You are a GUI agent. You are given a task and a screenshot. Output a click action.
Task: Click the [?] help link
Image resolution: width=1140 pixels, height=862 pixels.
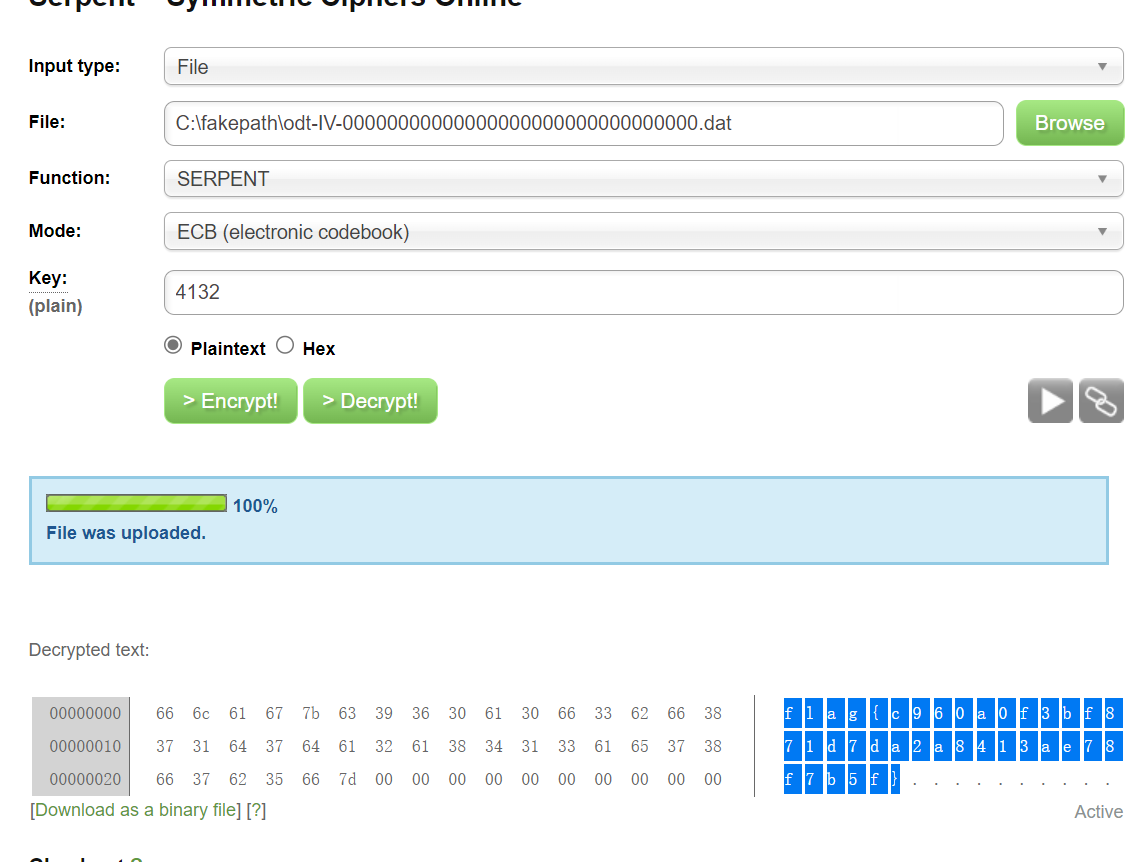coord(256,810)
